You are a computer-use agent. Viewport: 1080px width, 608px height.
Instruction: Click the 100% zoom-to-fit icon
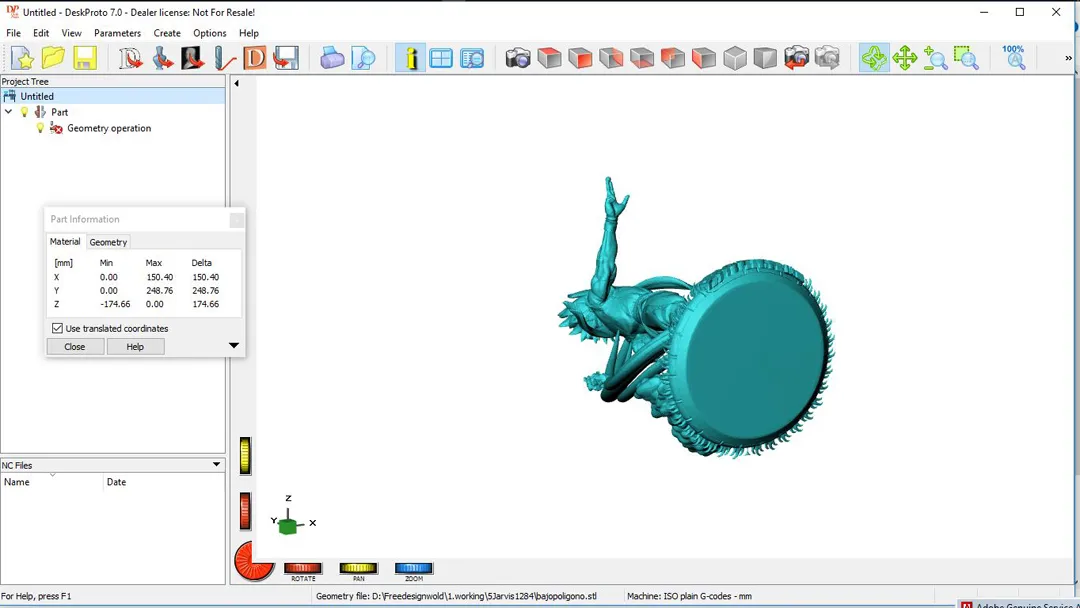[x=1014, y=57]
